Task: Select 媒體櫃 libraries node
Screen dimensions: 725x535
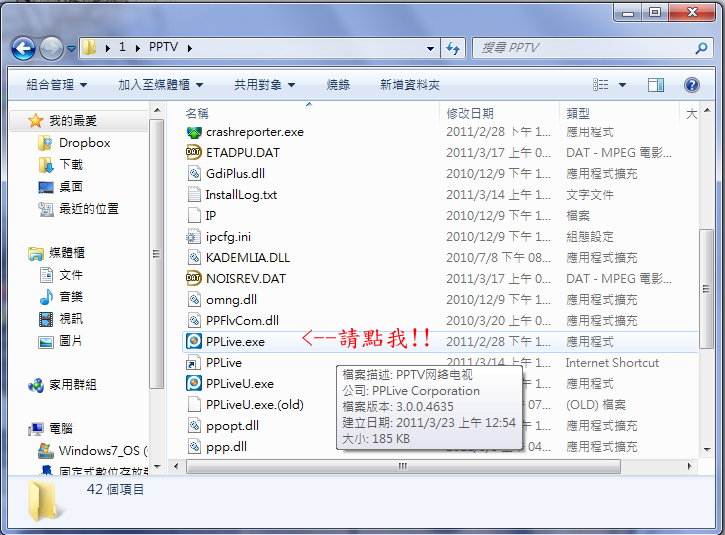Action: 67,252
